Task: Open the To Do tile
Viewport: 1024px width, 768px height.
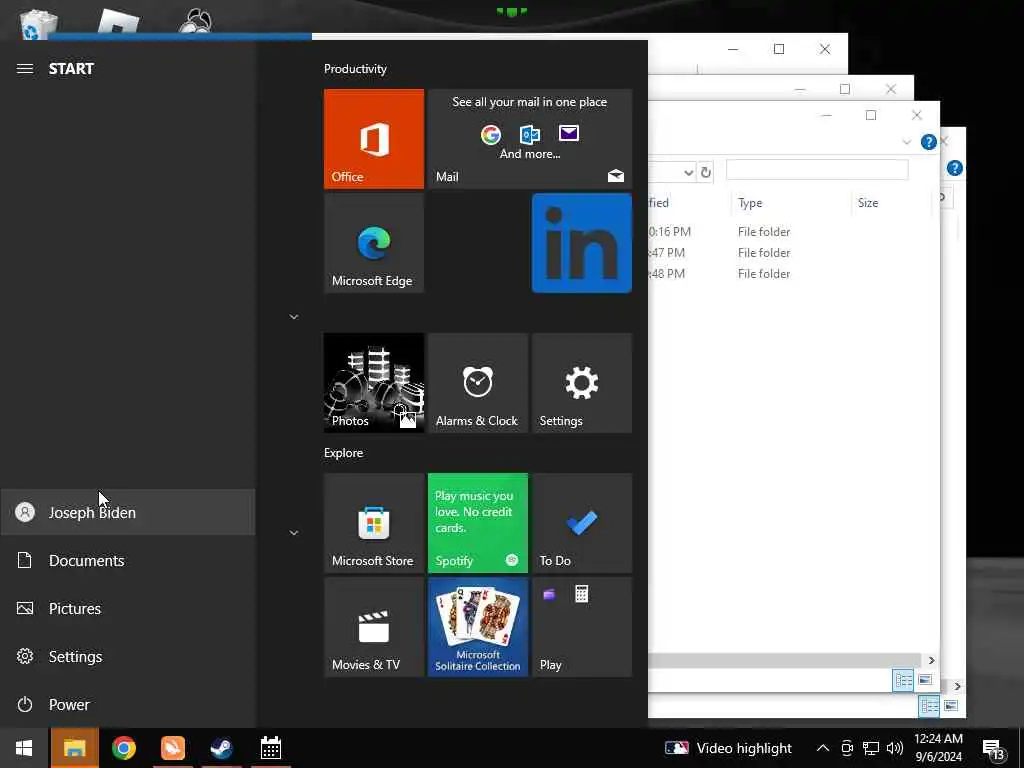Action: pos(582,522)
